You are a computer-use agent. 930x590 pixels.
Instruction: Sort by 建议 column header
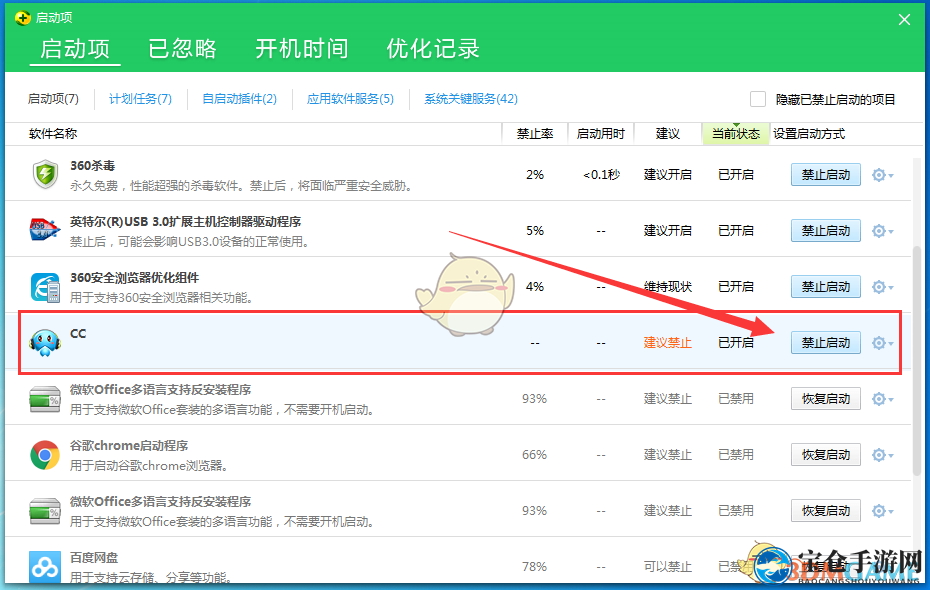667,134
